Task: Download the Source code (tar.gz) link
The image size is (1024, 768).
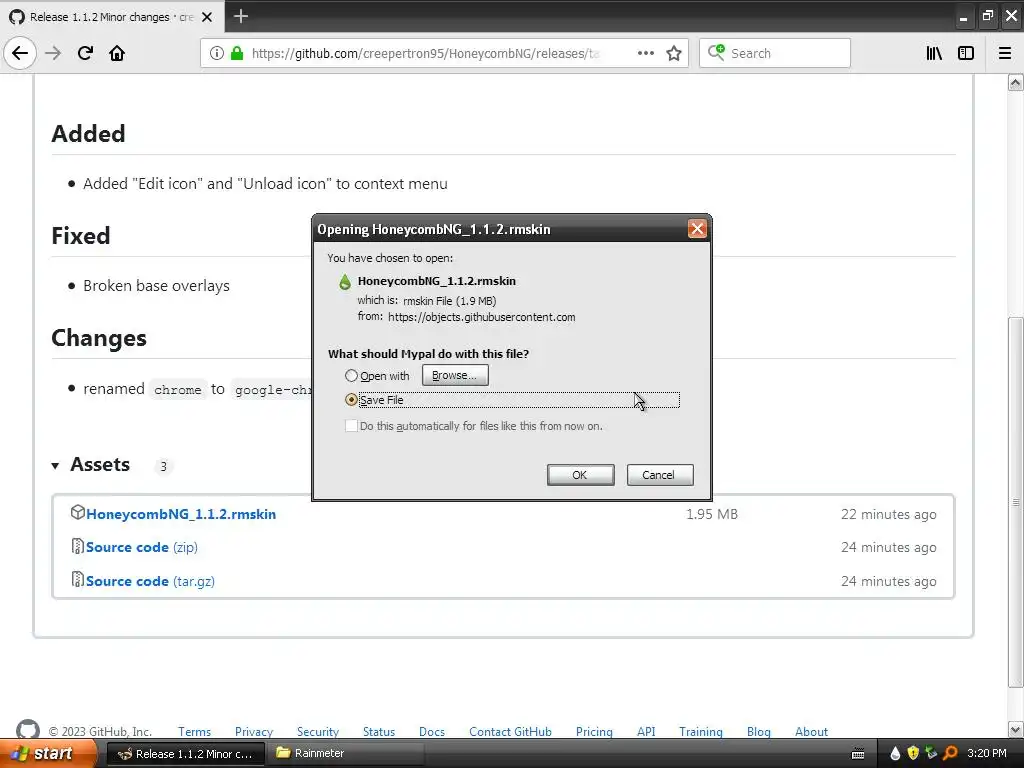Action: pos(150,581)
